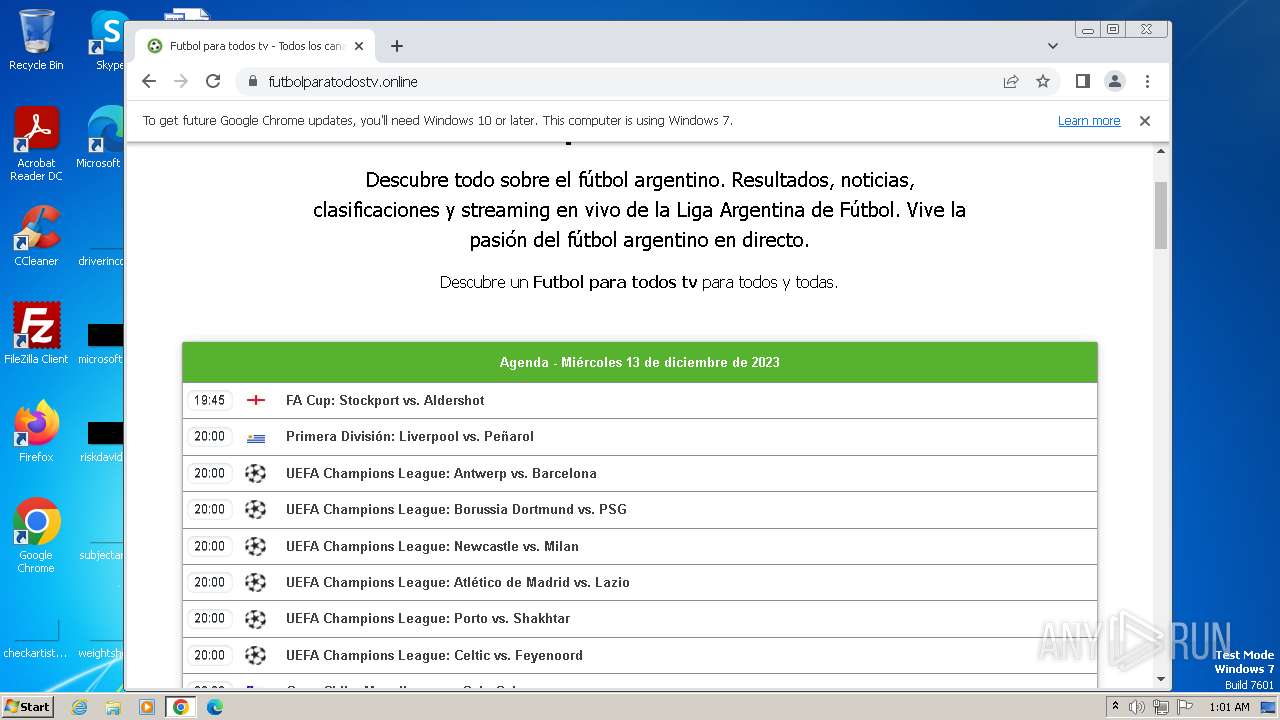Click the padlock site info icon
This screenshot has width=1280, height=720.
(x=252, y=82)
